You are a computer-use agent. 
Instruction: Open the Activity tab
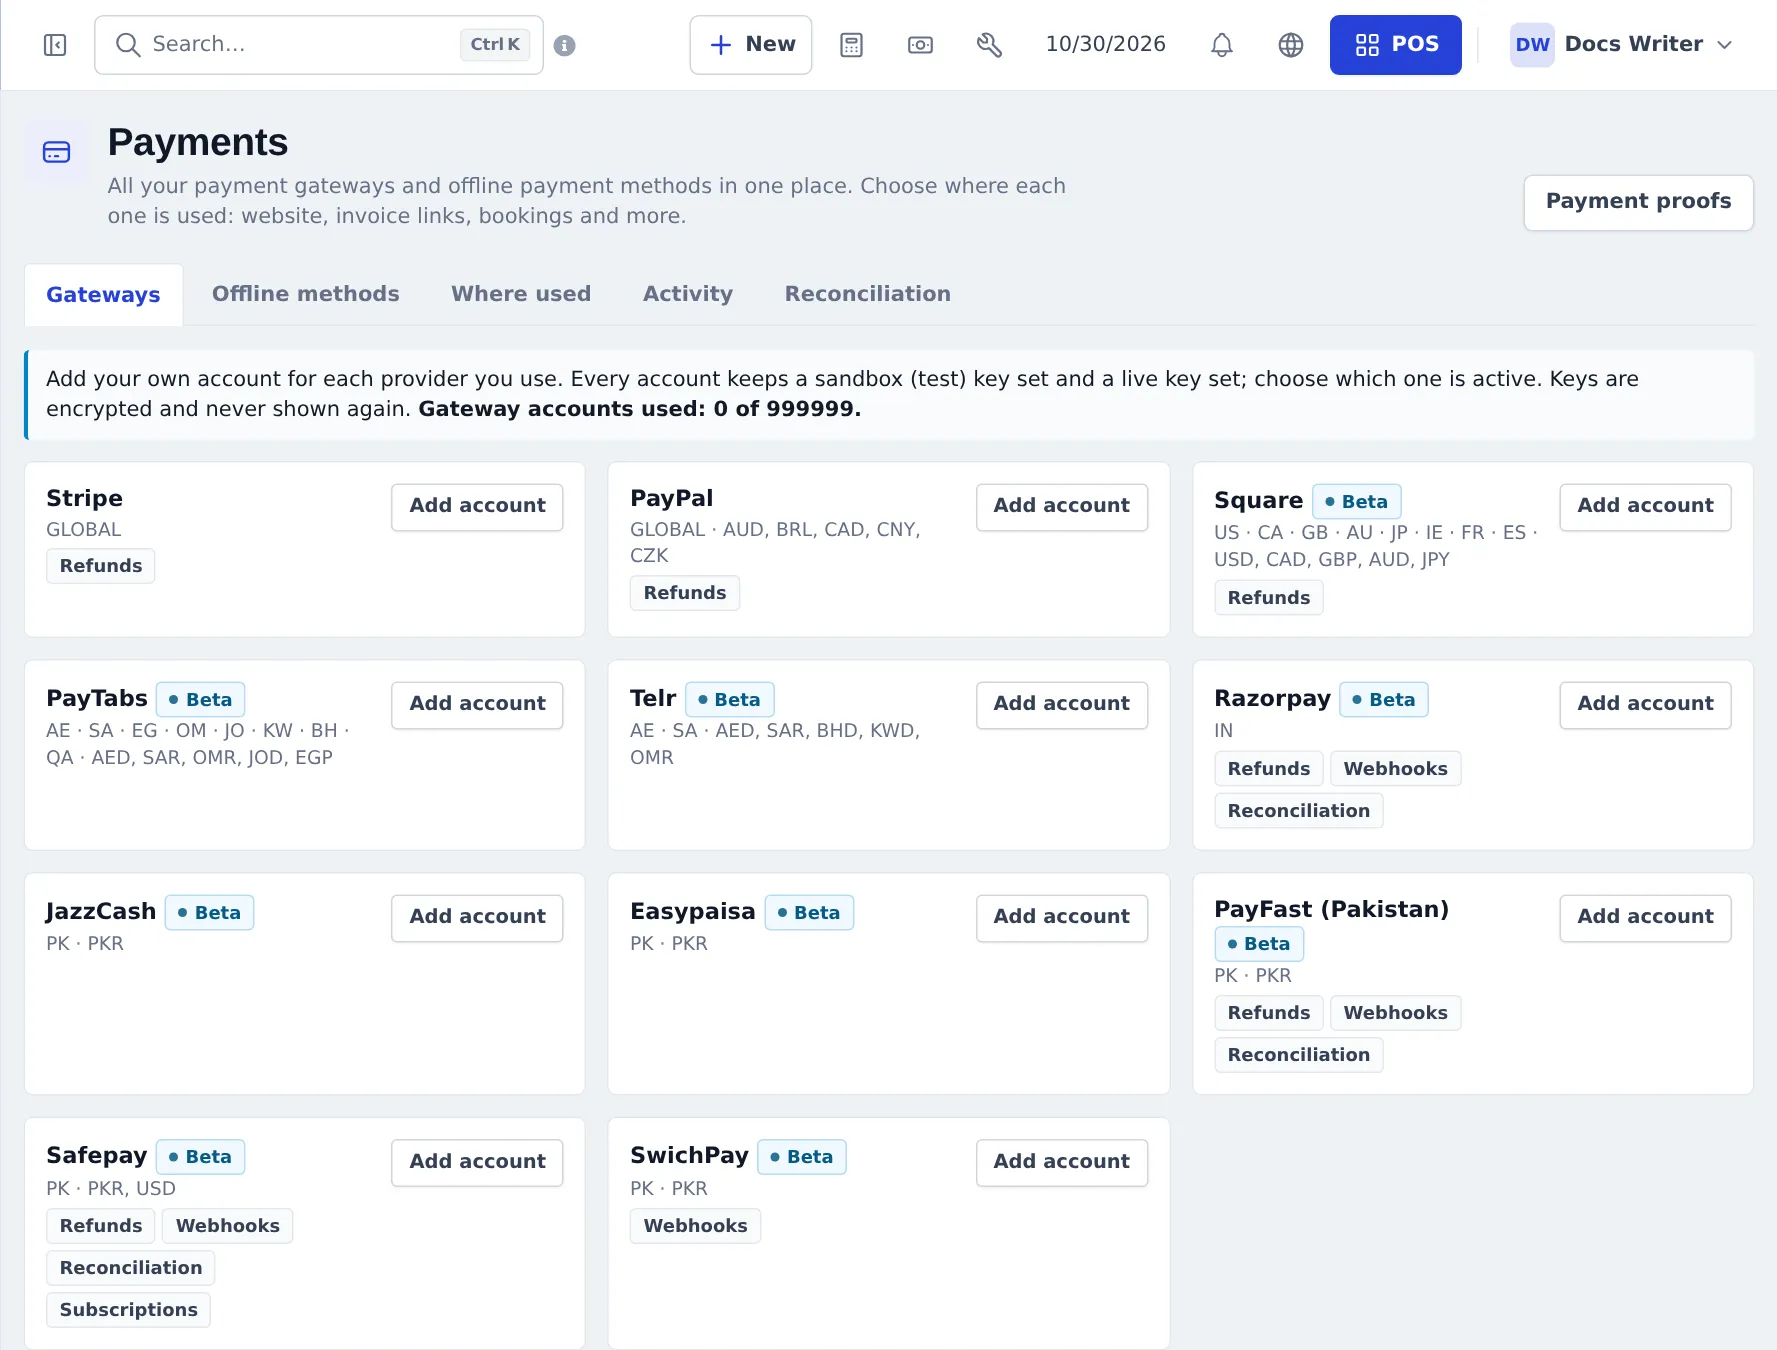pos(688,294)
